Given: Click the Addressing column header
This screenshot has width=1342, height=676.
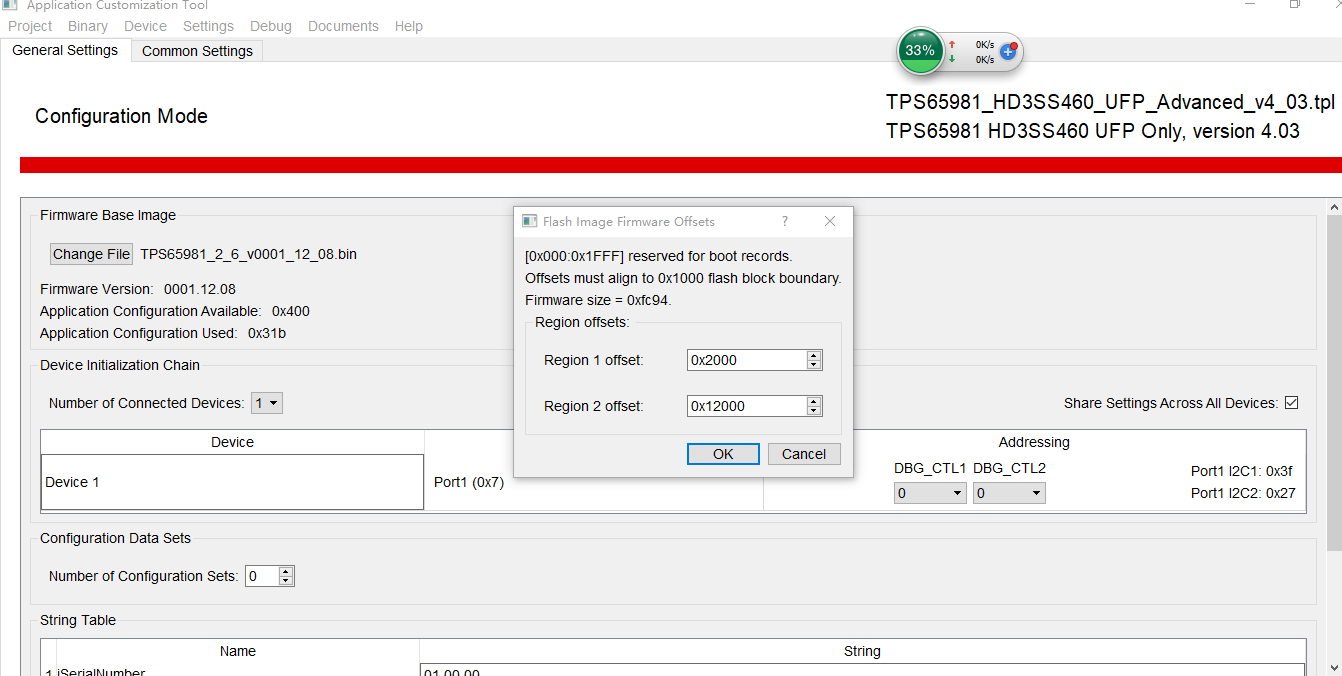Looking at the screenshot, I should pyautogui.click(x=1034, y=442).
